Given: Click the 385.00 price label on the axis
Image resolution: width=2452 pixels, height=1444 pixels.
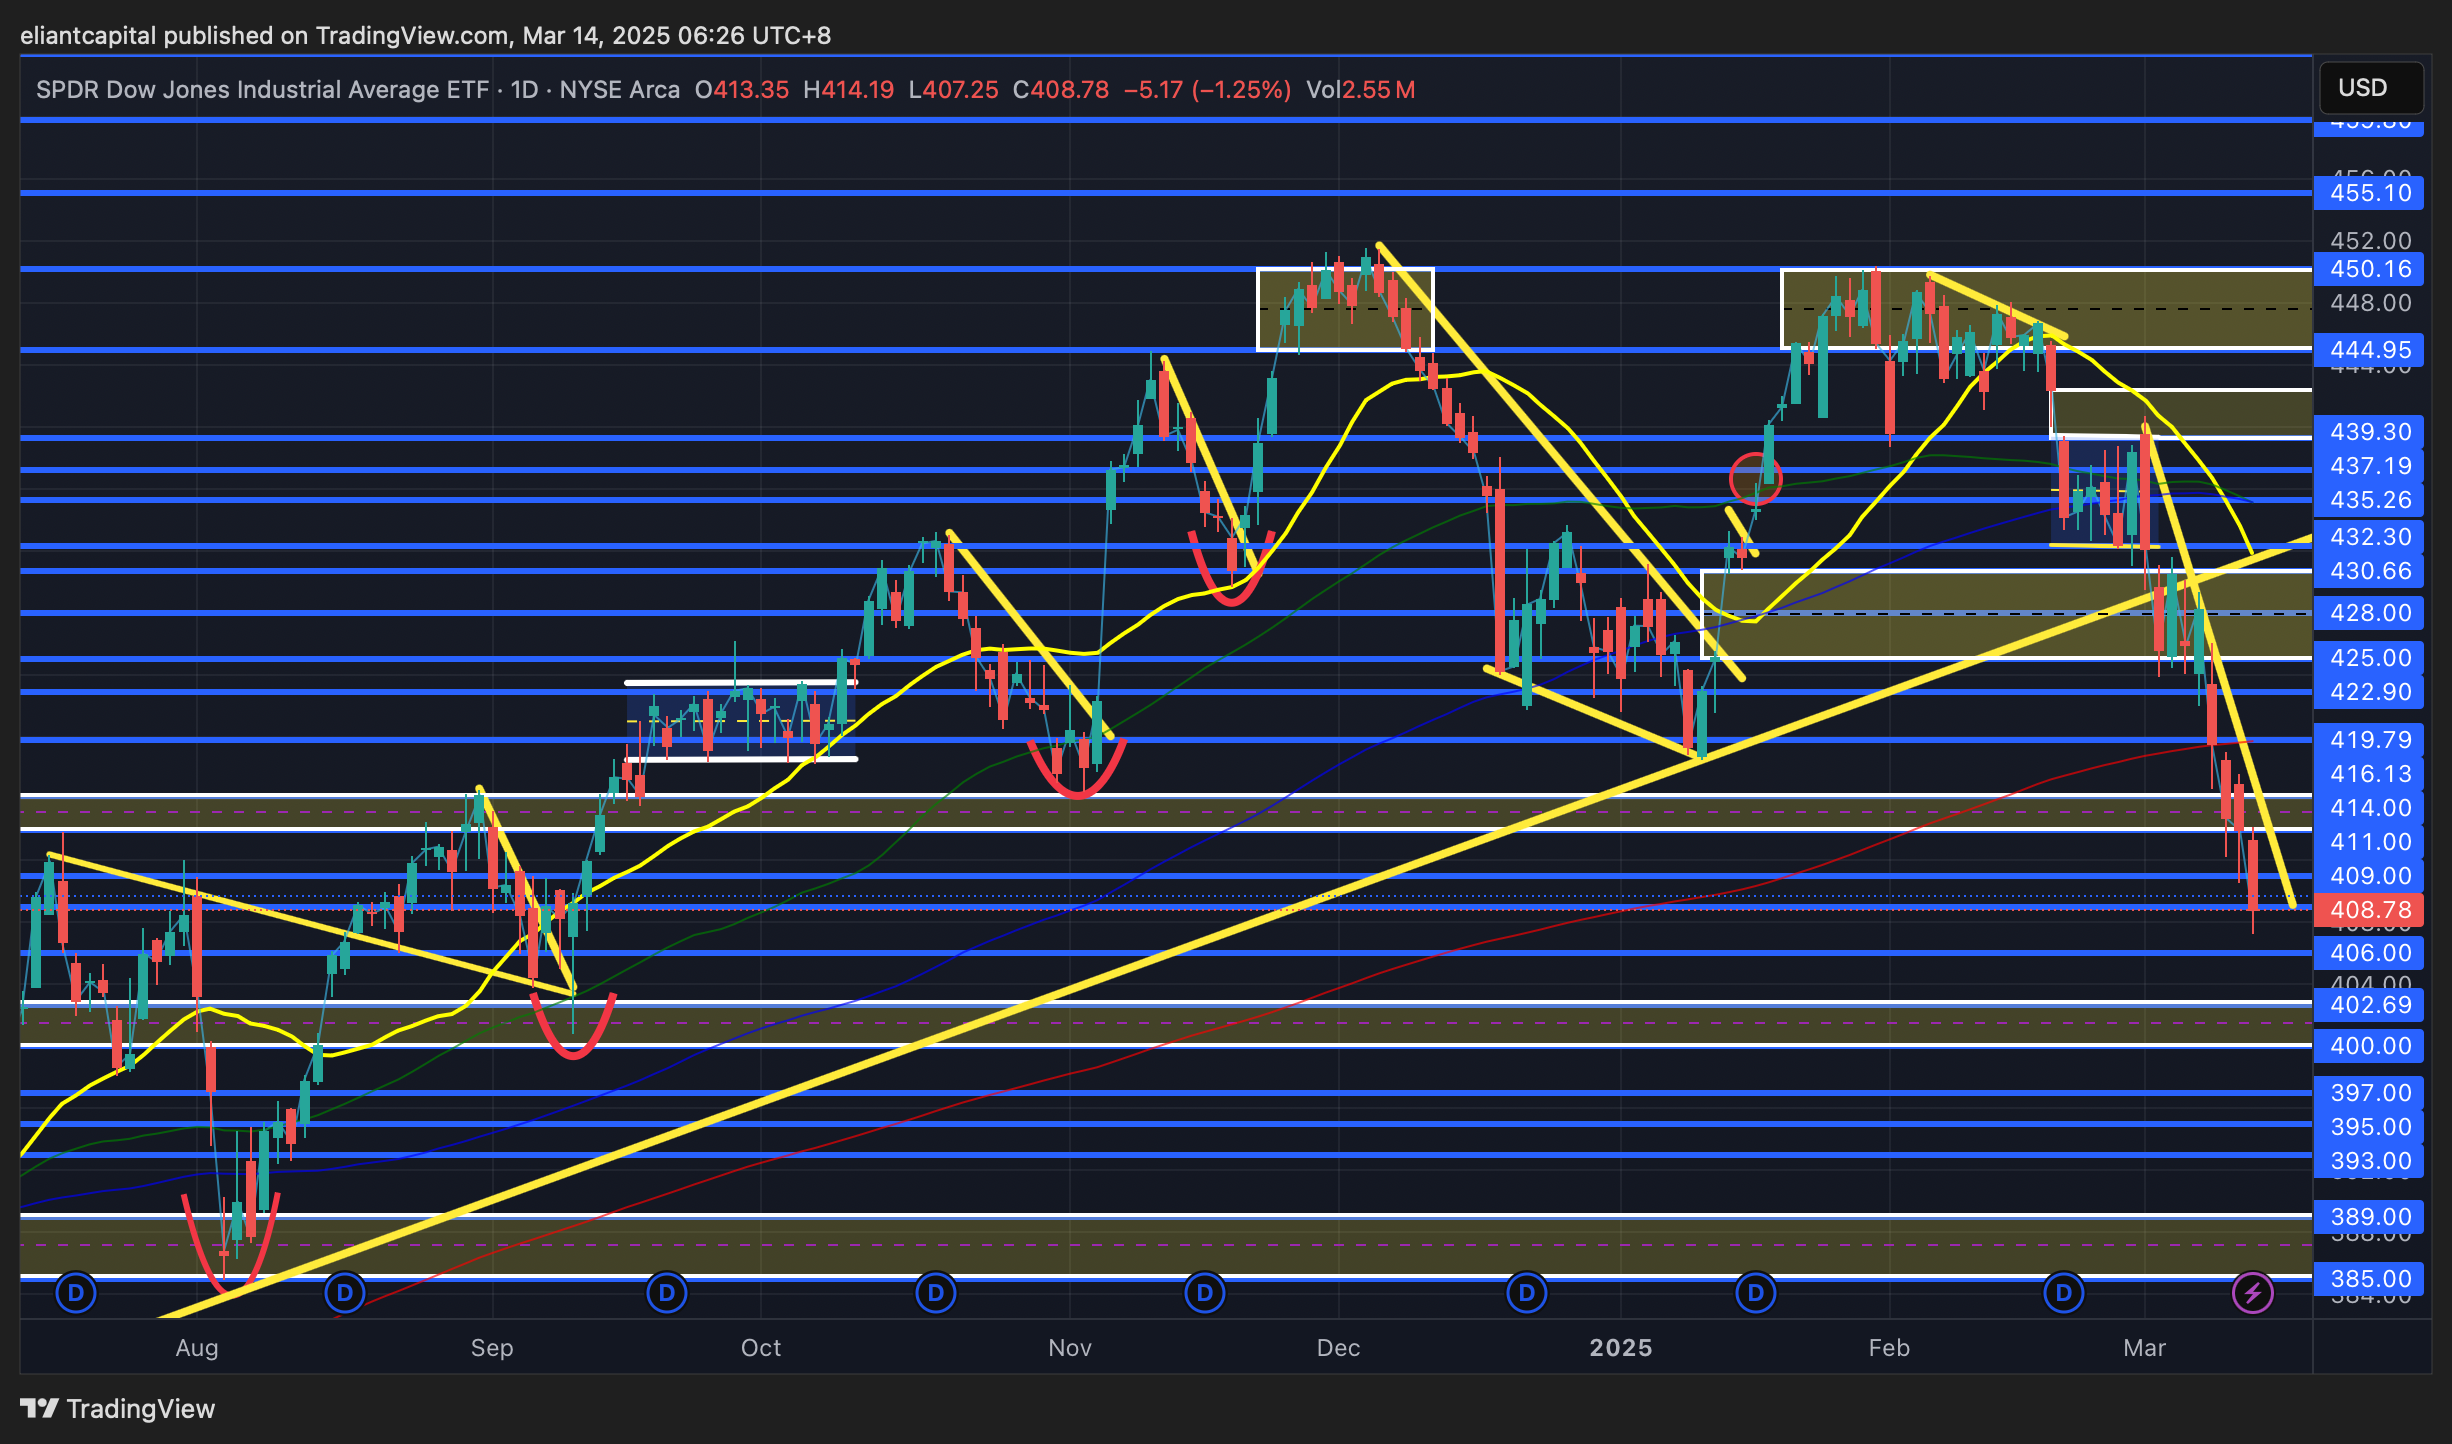Looking at the screenshot, I should click(2369, 1279).
